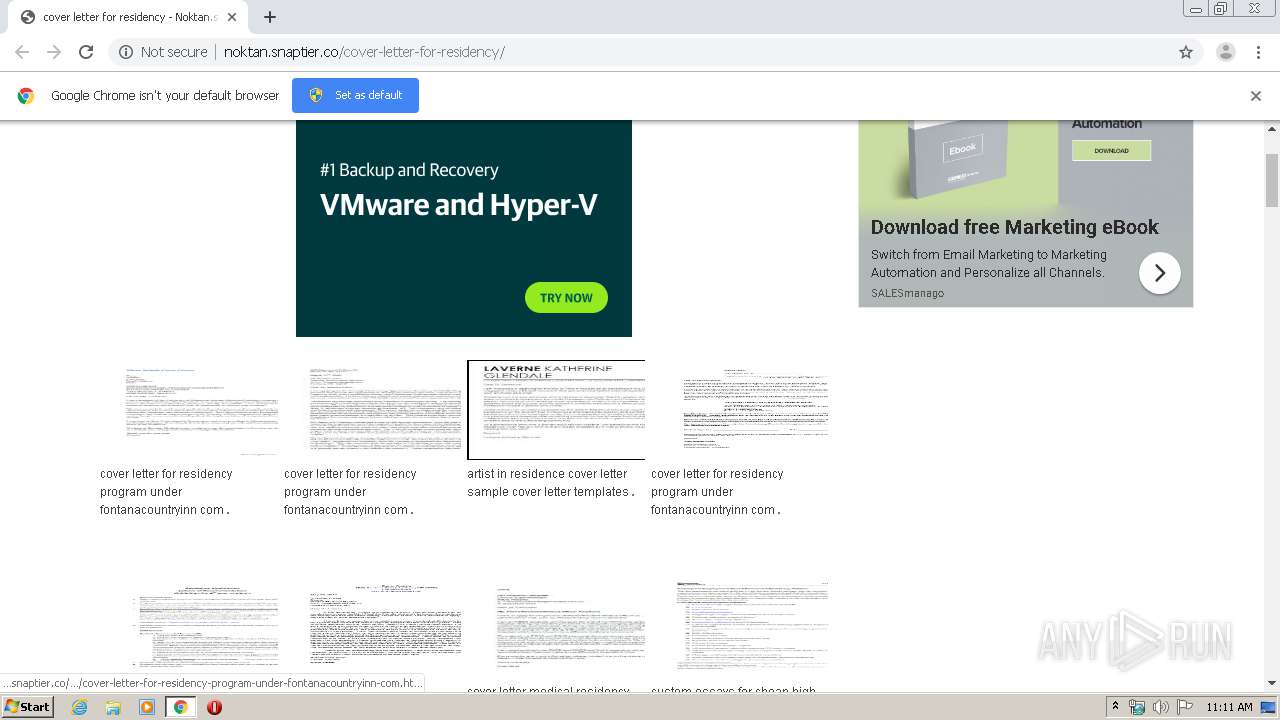Viewport: 1280px width, 720px height.
Task: Show hidden system tray icons
Action: (x=1116, y=707)
